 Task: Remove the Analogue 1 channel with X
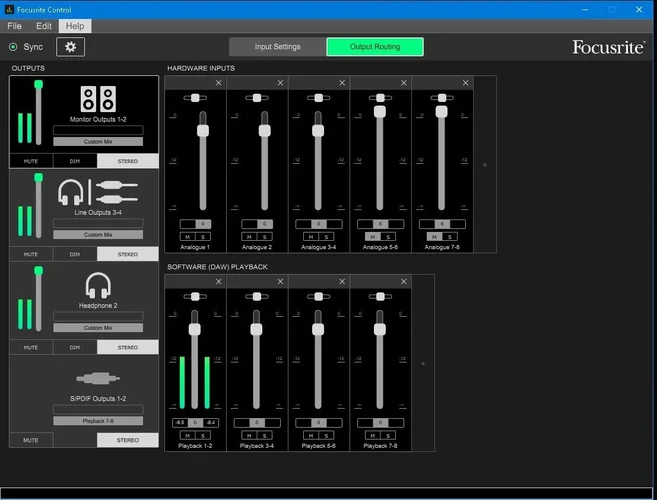pos(219,83)
